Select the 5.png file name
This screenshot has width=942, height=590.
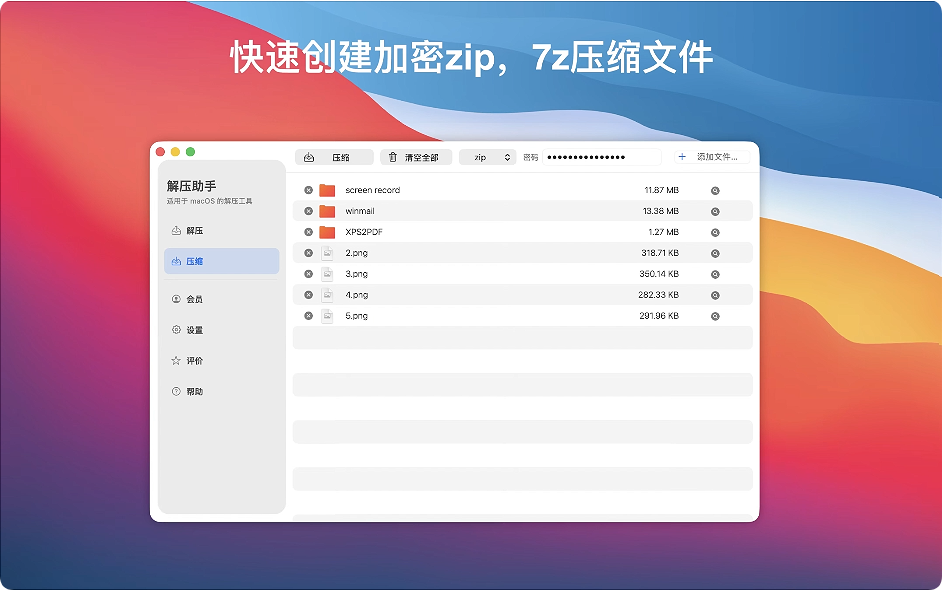click(356, 316)
